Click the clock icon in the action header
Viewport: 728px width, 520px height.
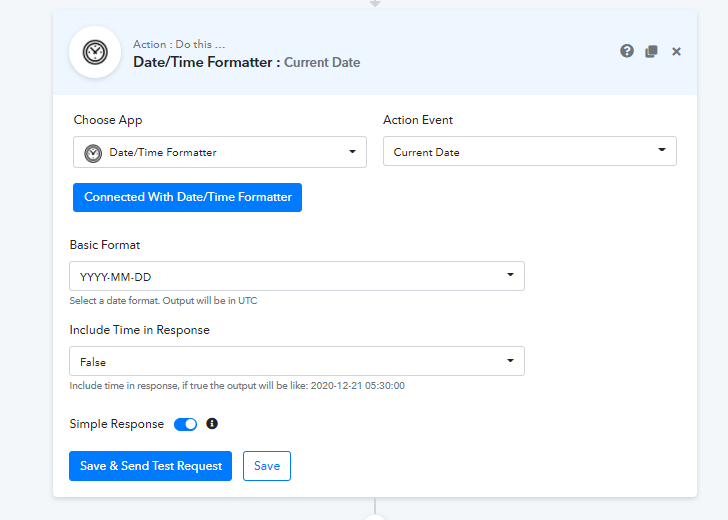(x=95, y=52)
